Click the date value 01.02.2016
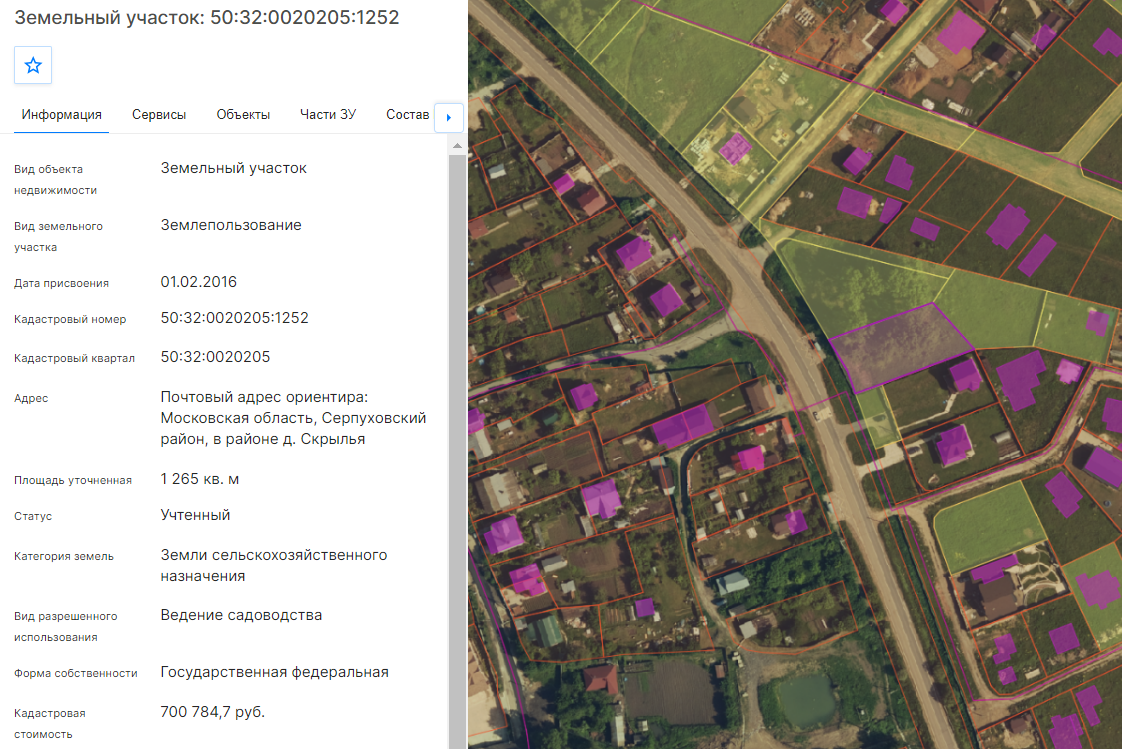Viewport: 1122px width, 749px height. tap(198, 282)
